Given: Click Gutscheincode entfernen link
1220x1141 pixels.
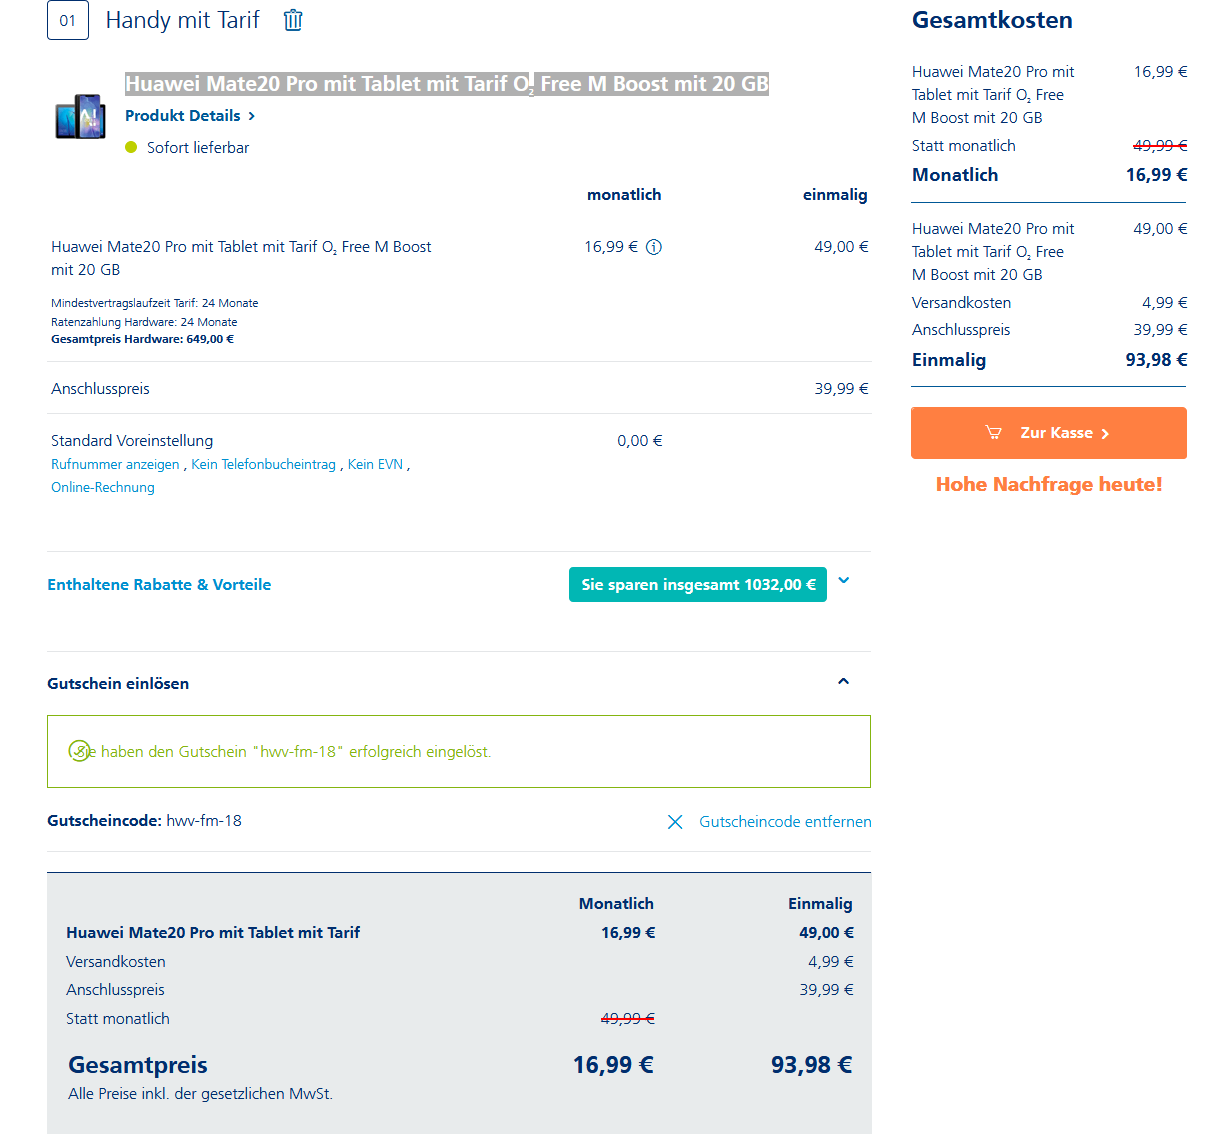Looking at the screenshot, I should pyautogui.click(x=785, y=822).
